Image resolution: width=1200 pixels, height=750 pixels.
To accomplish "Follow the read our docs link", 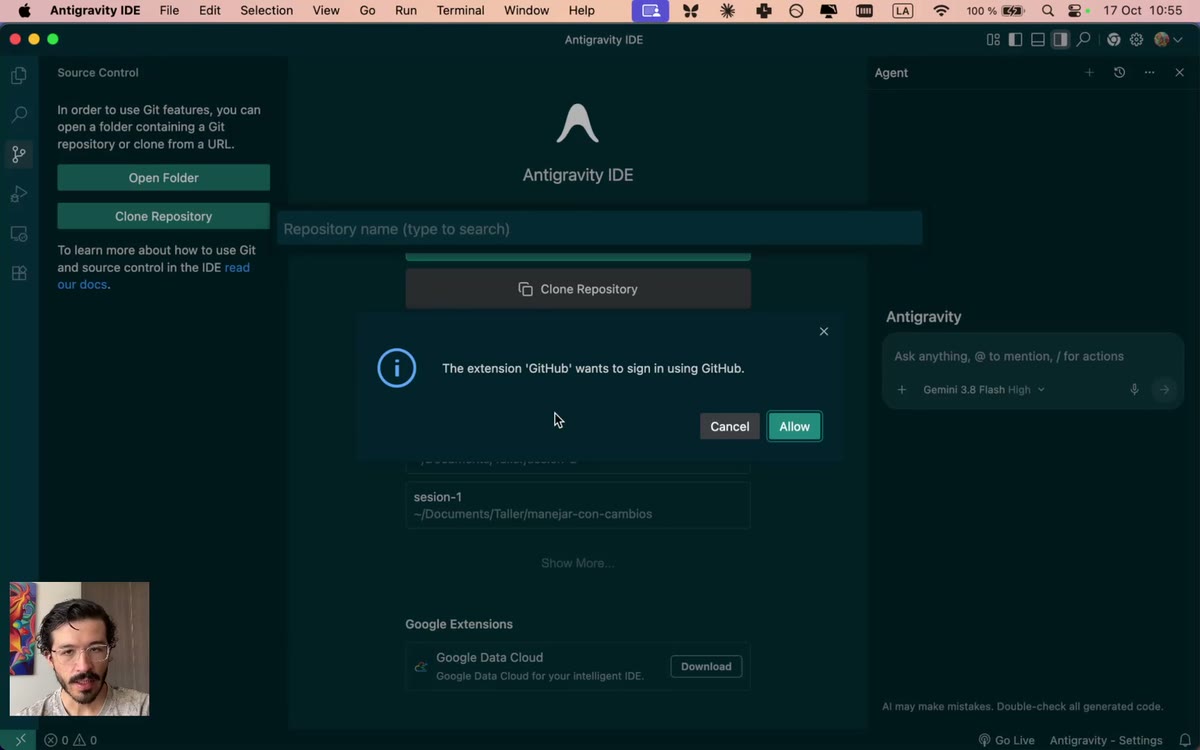I will (154, 276).
